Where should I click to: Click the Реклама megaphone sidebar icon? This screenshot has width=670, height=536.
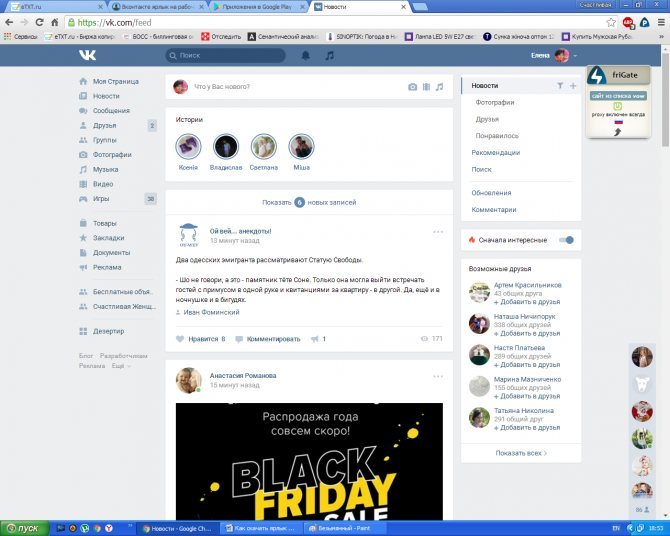(83, 267)
